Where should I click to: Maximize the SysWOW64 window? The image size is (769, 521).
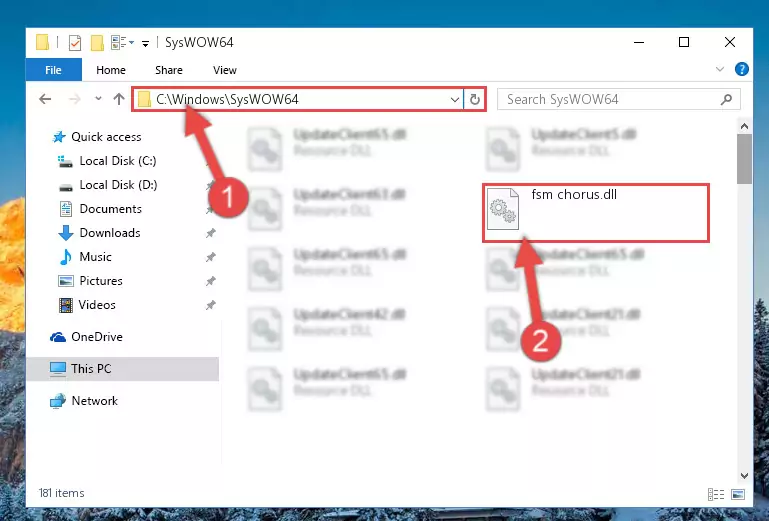point(684,43)
